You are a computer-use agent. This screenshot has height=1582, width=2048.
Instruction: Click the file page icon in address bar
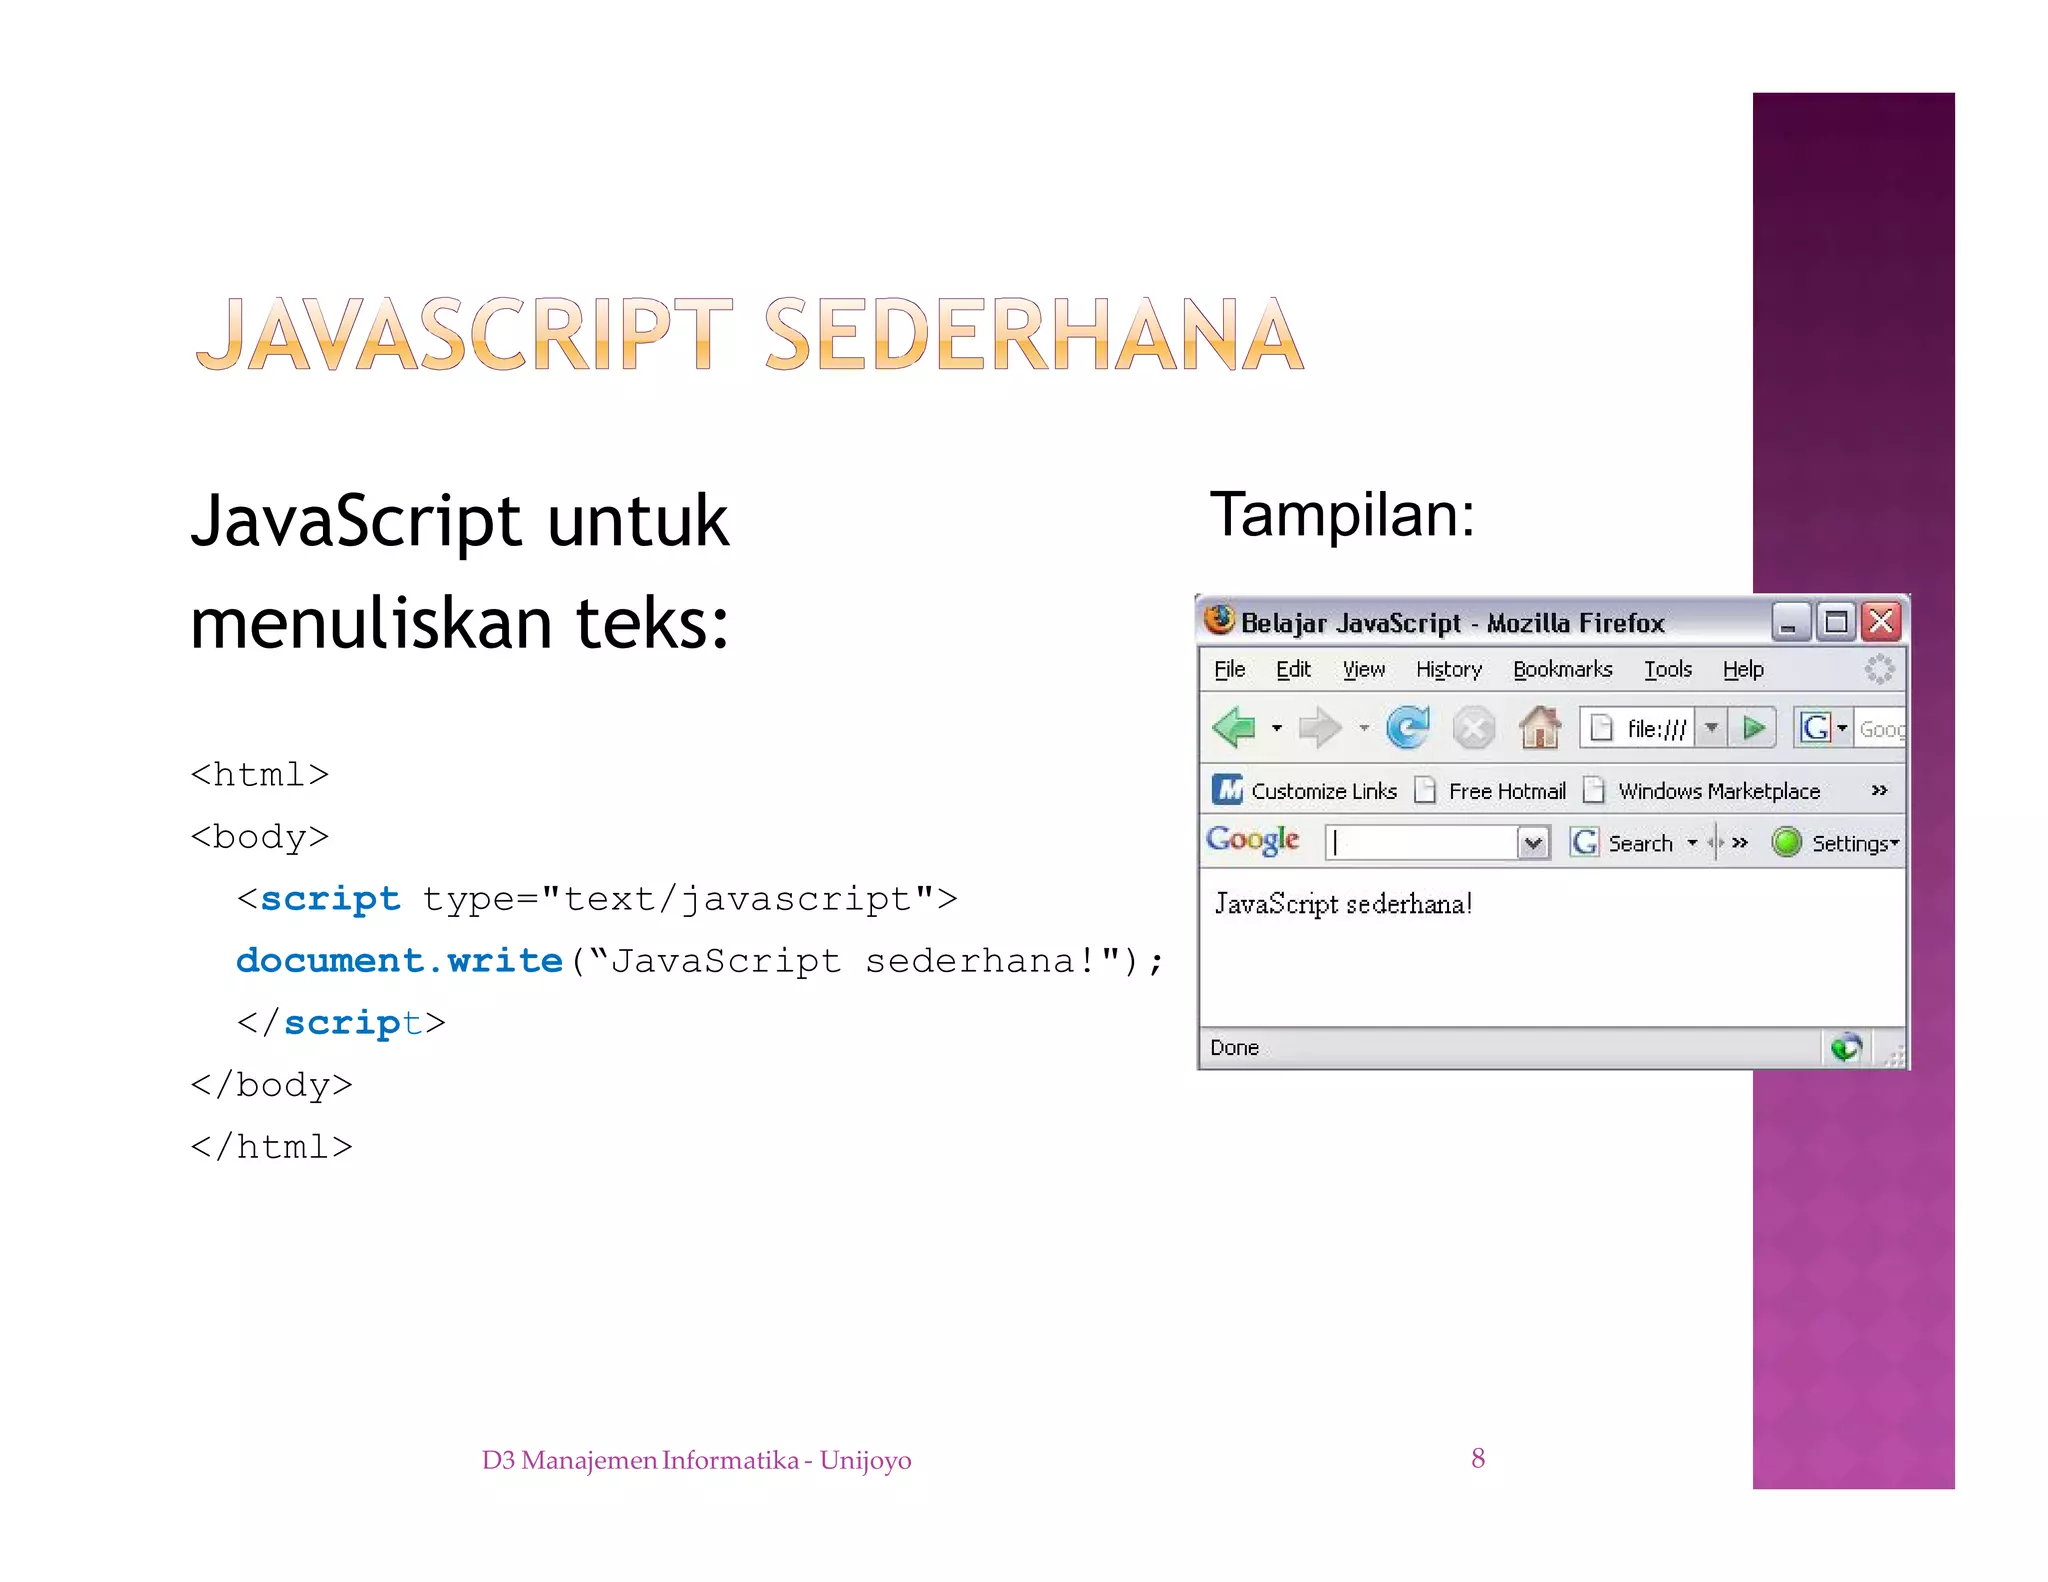pos(1601,728)
